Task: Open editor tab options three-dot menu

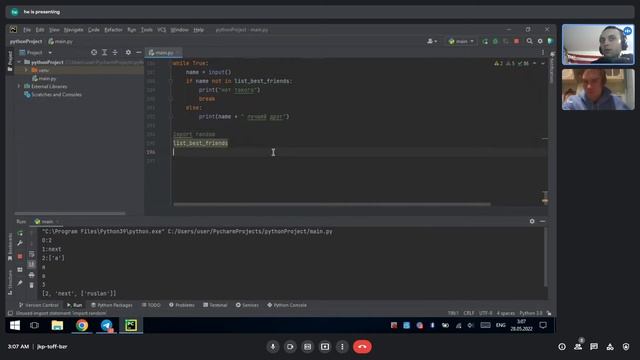Action: click(543, 53)
